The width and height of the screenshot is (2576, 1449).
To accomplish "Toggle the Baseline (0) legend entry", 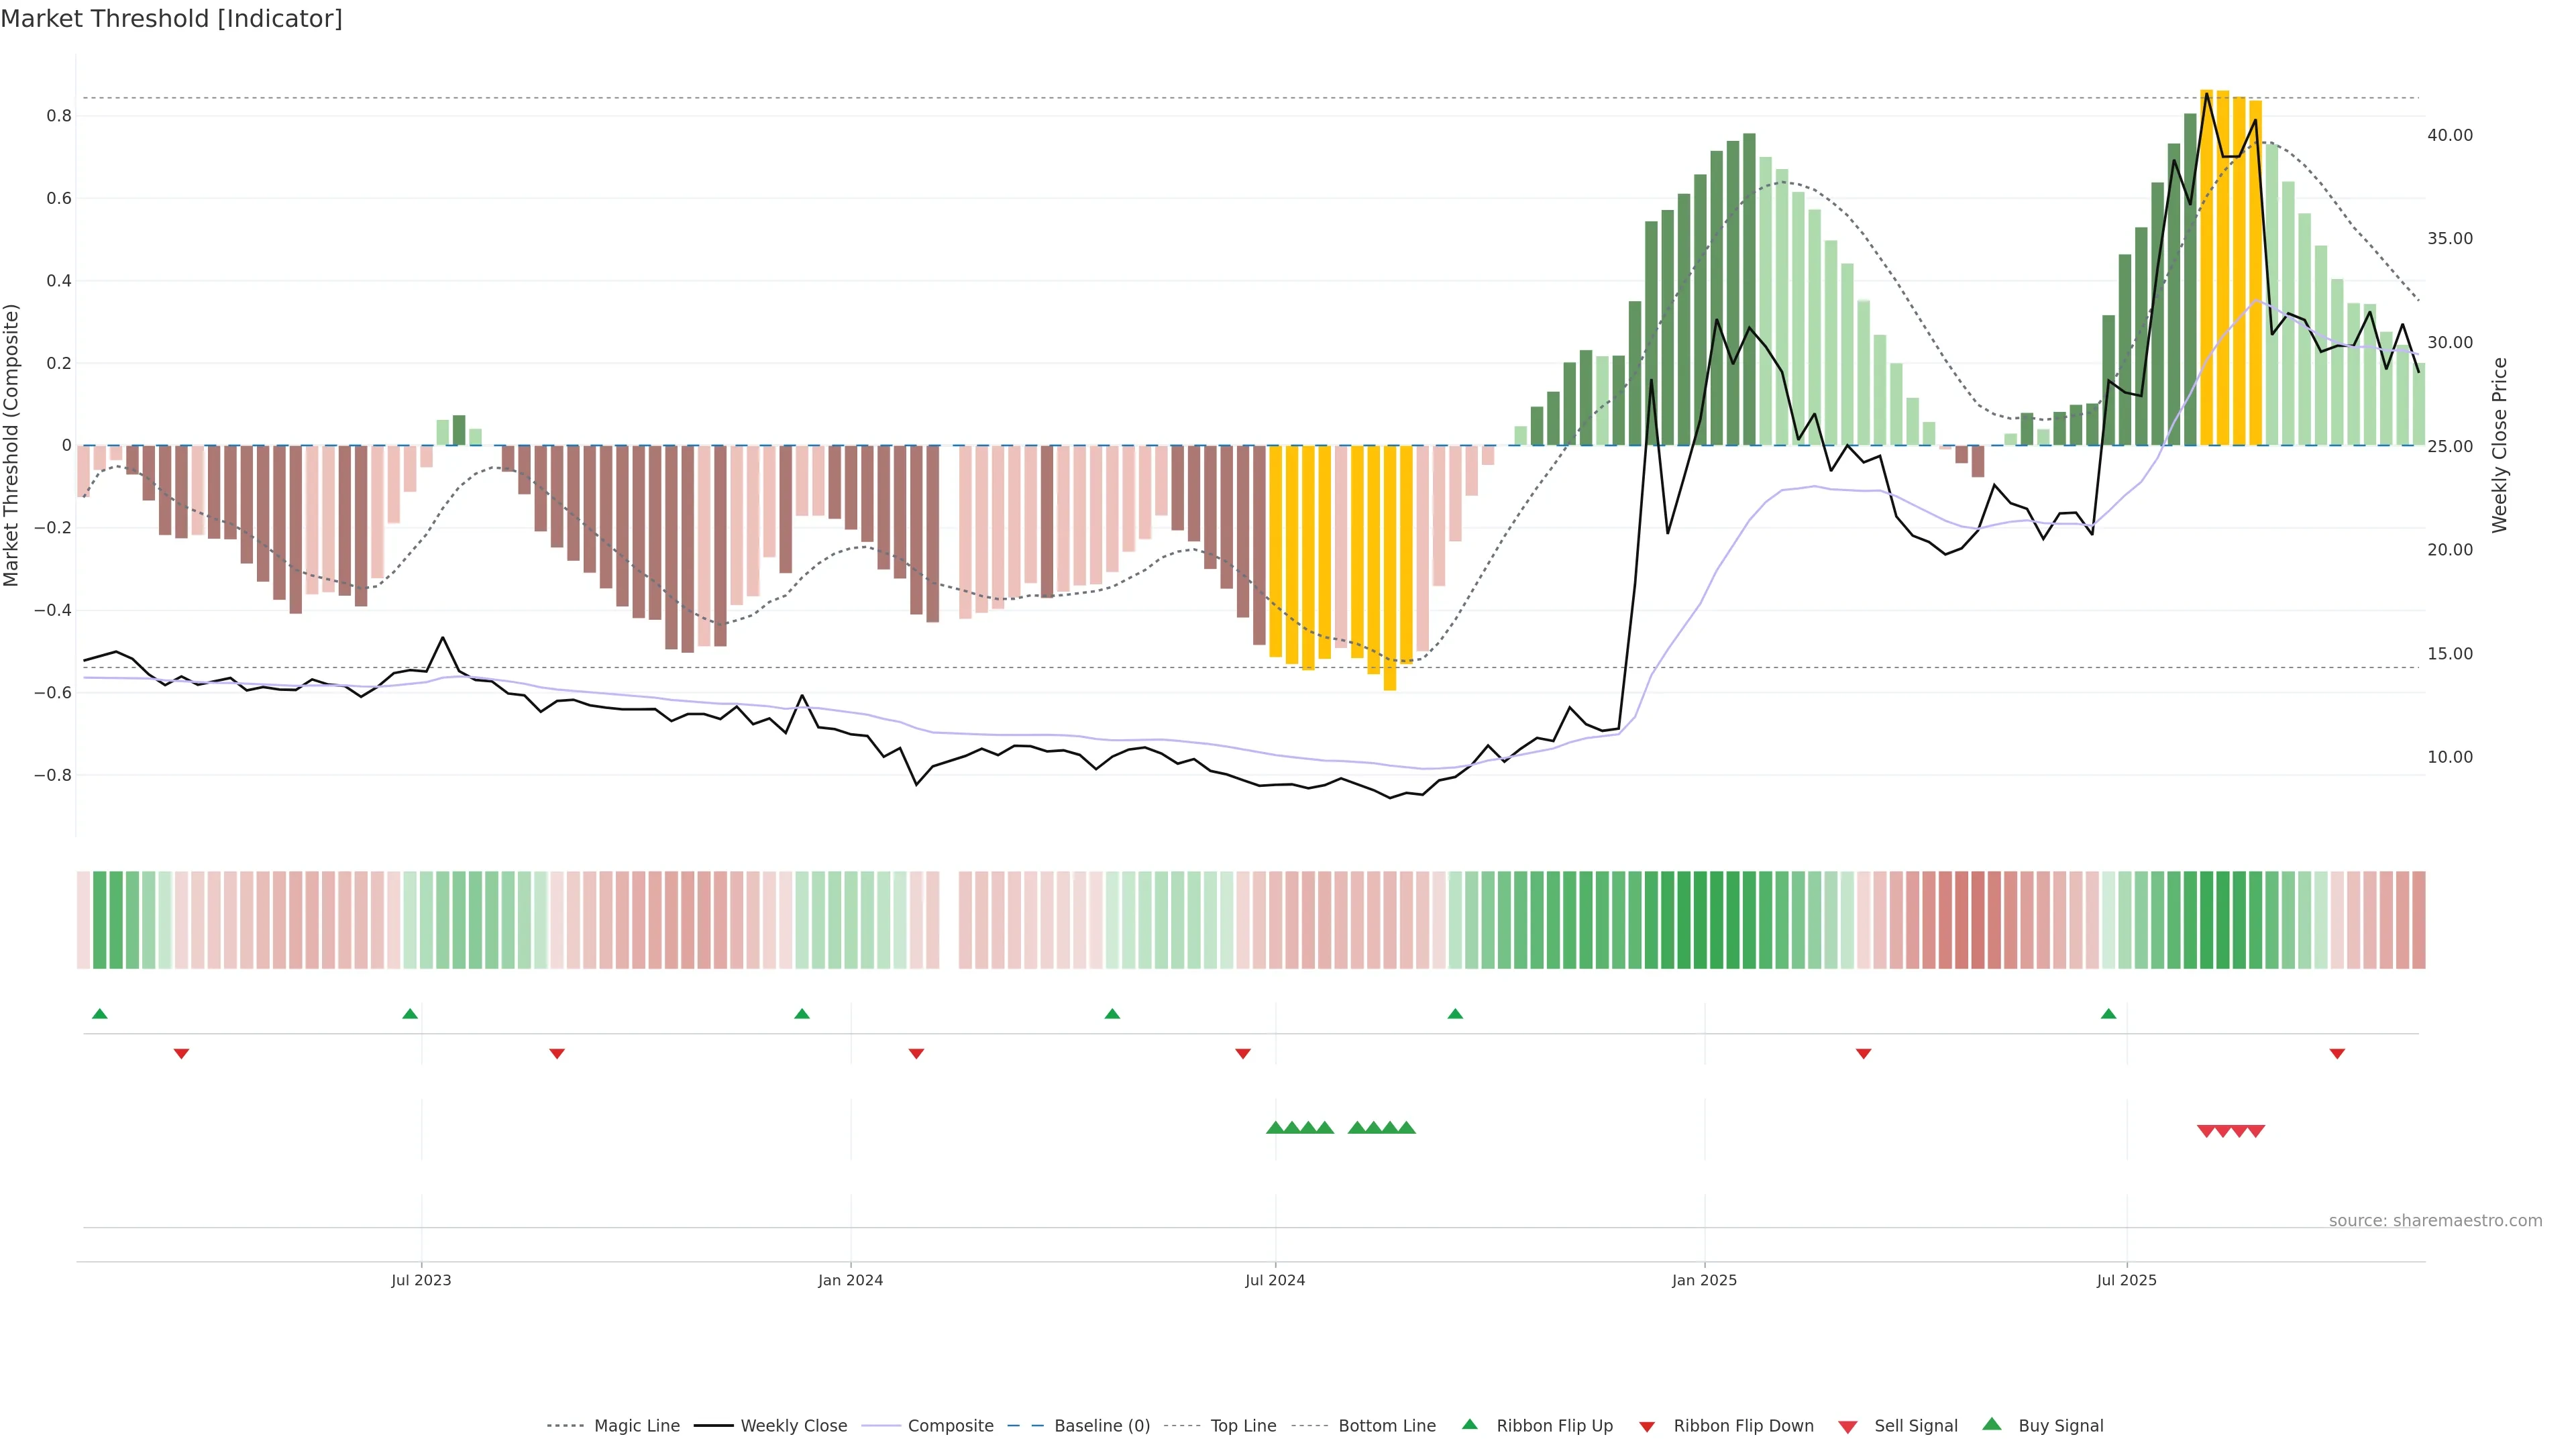I will click(1102, 1426).
